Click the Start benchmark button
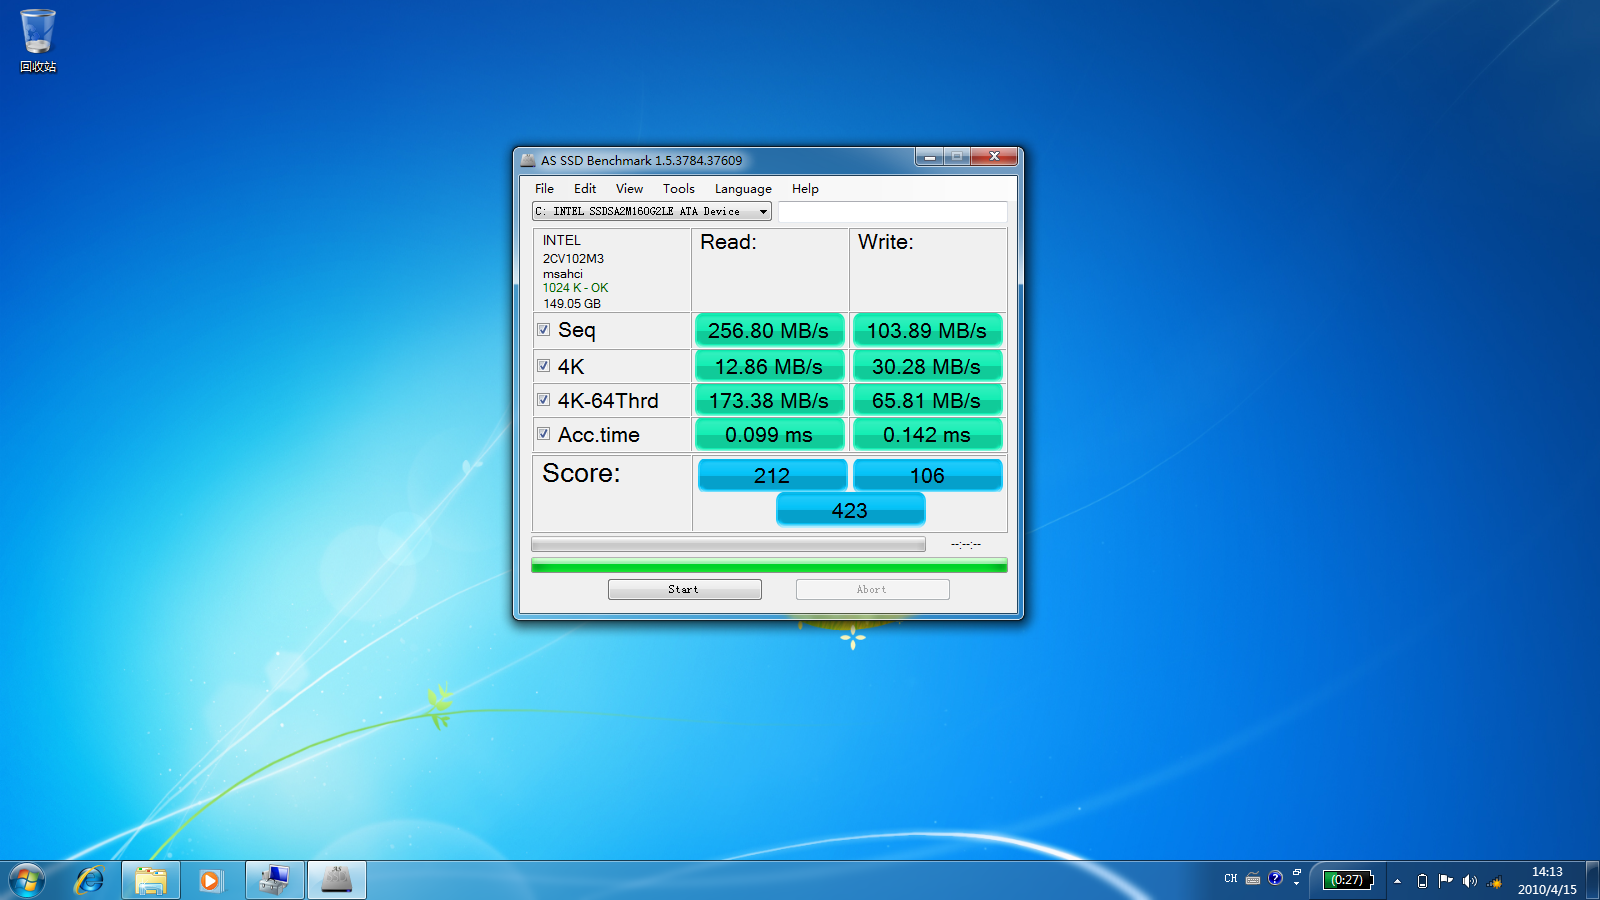 click(685, 589)
